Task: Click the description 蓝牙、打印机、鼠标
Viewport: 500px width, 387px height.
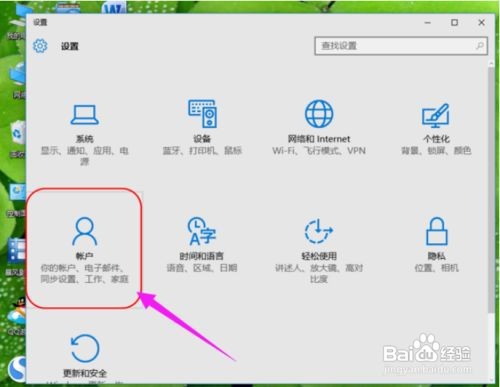Action: tap(202, 151)
